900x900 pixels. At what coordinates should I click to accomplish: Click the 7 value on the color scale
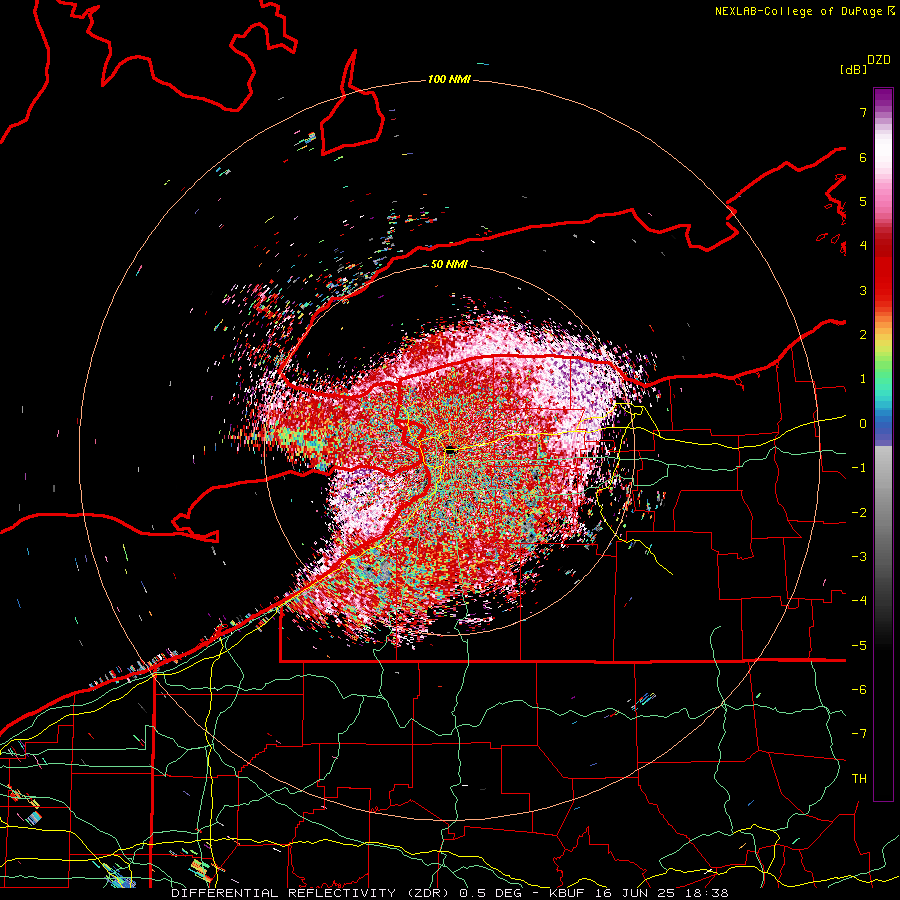(863, 112)
